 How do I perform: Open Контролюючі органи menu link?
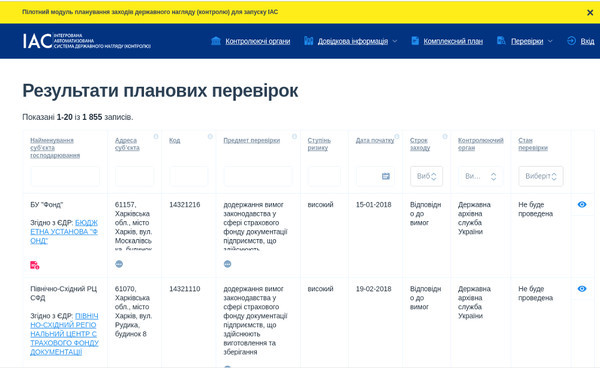click(x=258, y=41)
